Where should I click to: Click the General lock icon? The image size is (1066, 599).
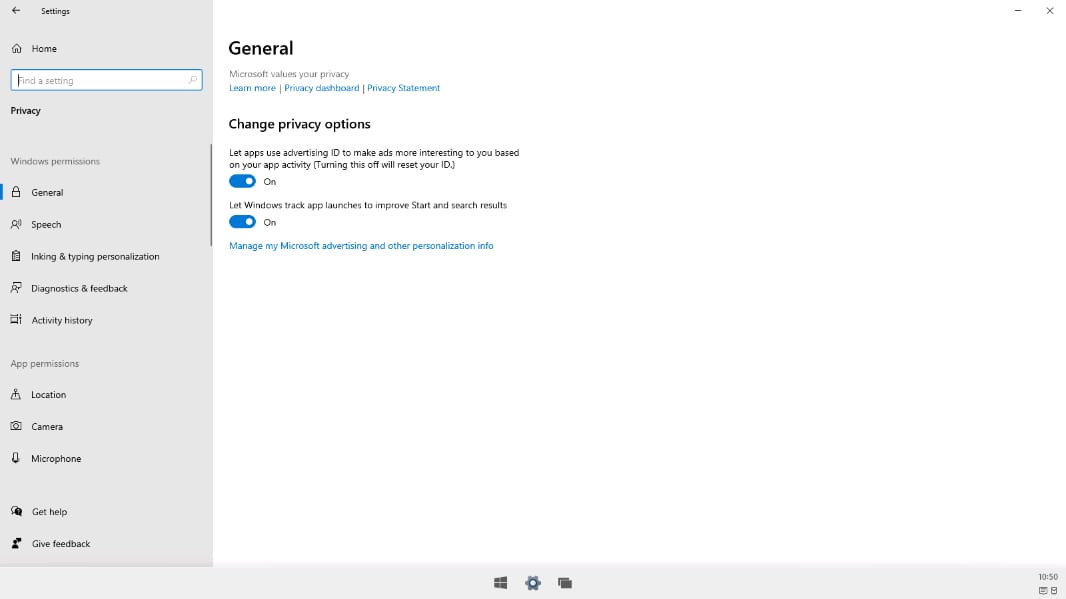click(x=16, y=192)
